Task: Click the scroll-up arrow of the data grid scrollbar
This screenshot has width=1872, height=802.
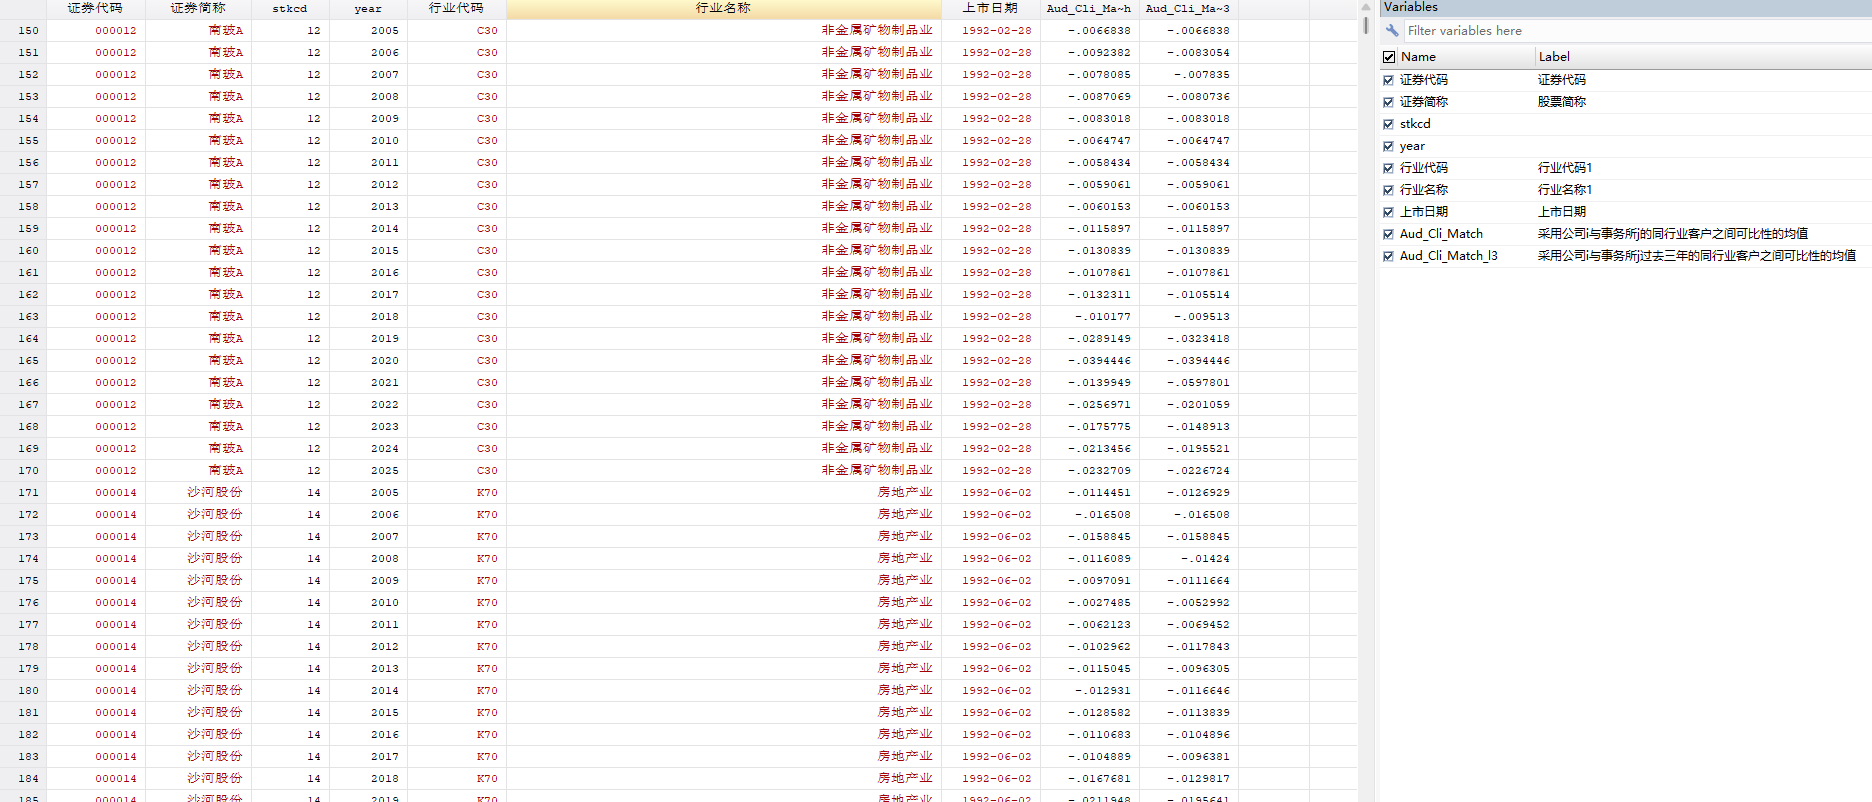Action: click(x=1366, y=6)
